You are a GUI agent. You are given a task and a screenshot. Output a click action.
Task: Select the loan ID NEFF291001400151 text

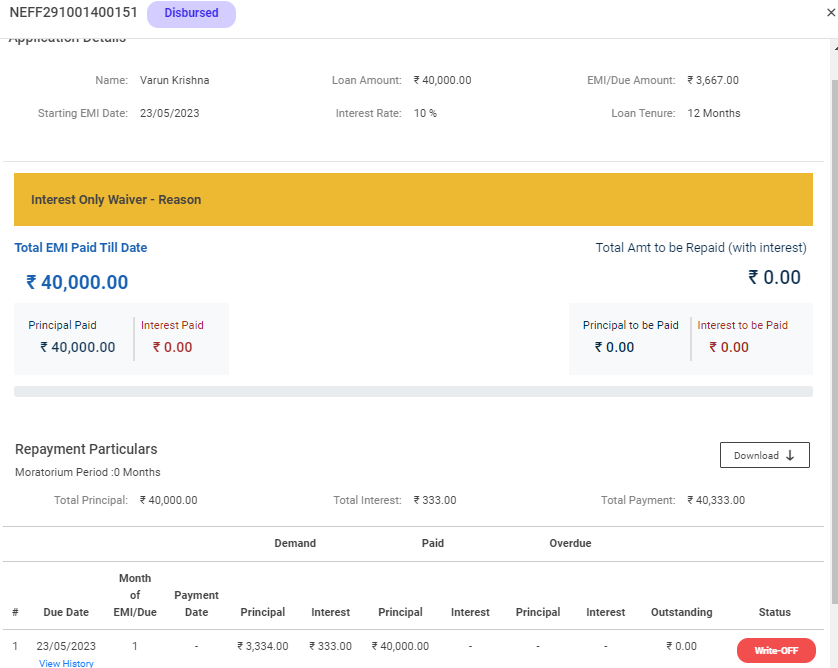(x=73, y=13)
